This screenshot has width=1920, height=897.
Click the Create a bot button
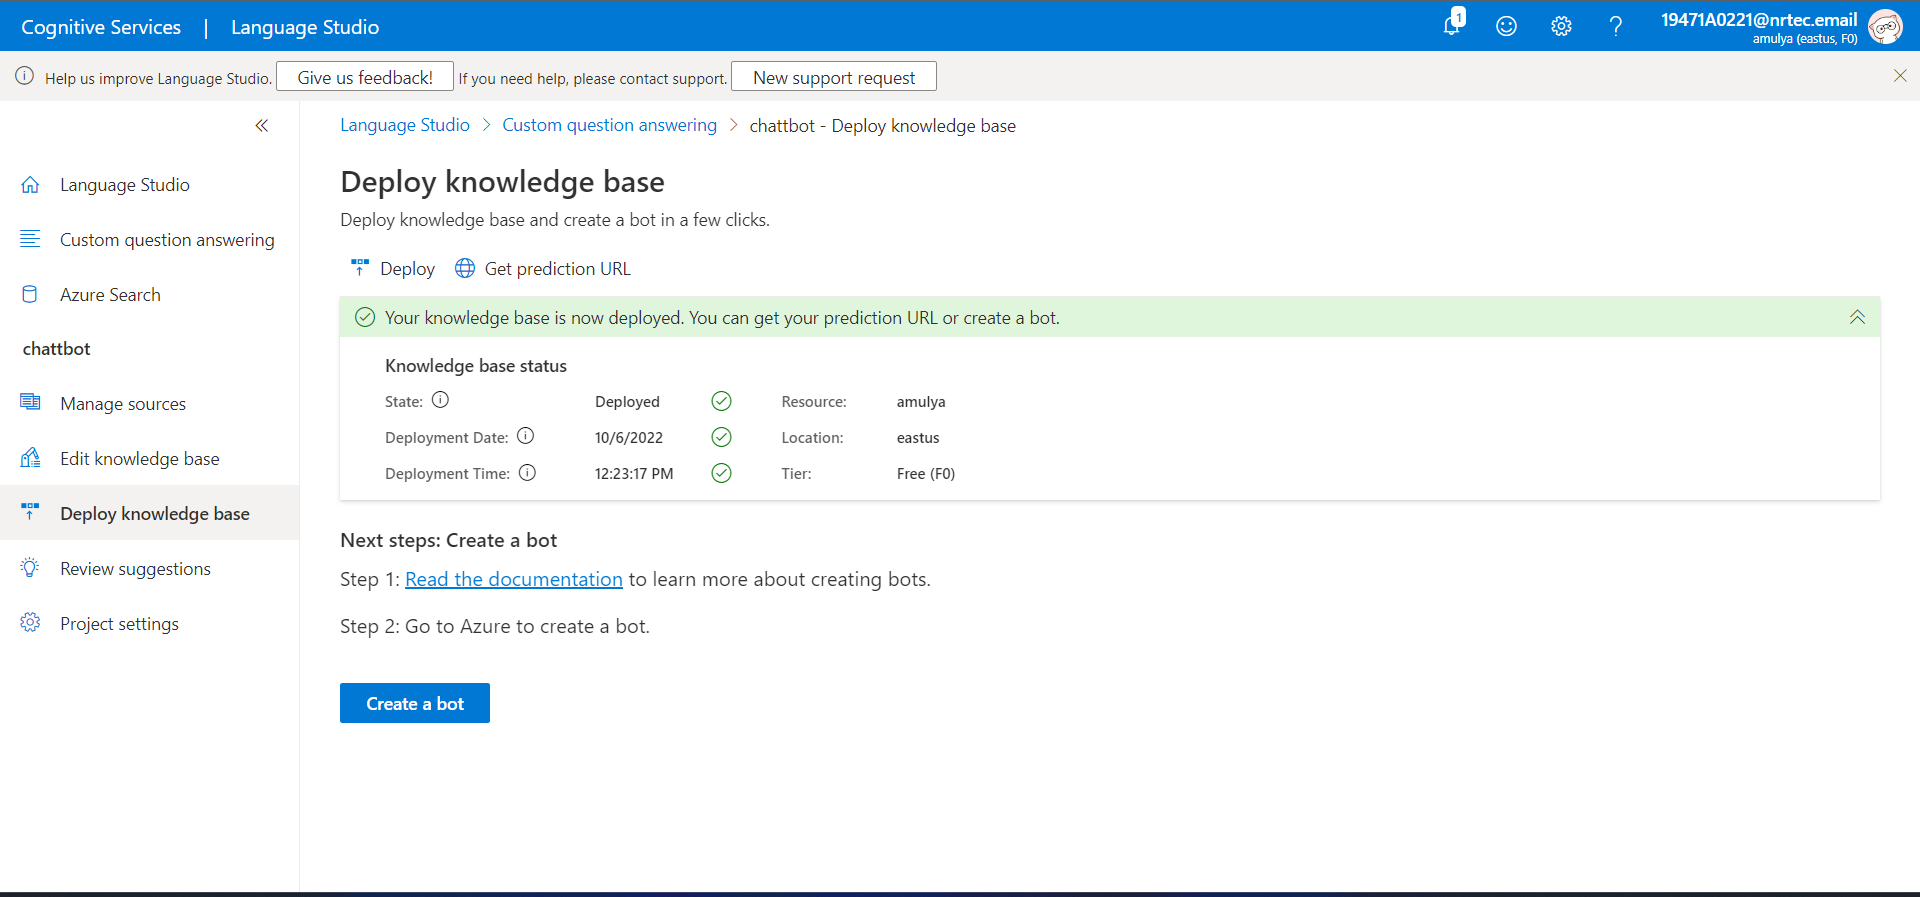[x=415, y=703]
